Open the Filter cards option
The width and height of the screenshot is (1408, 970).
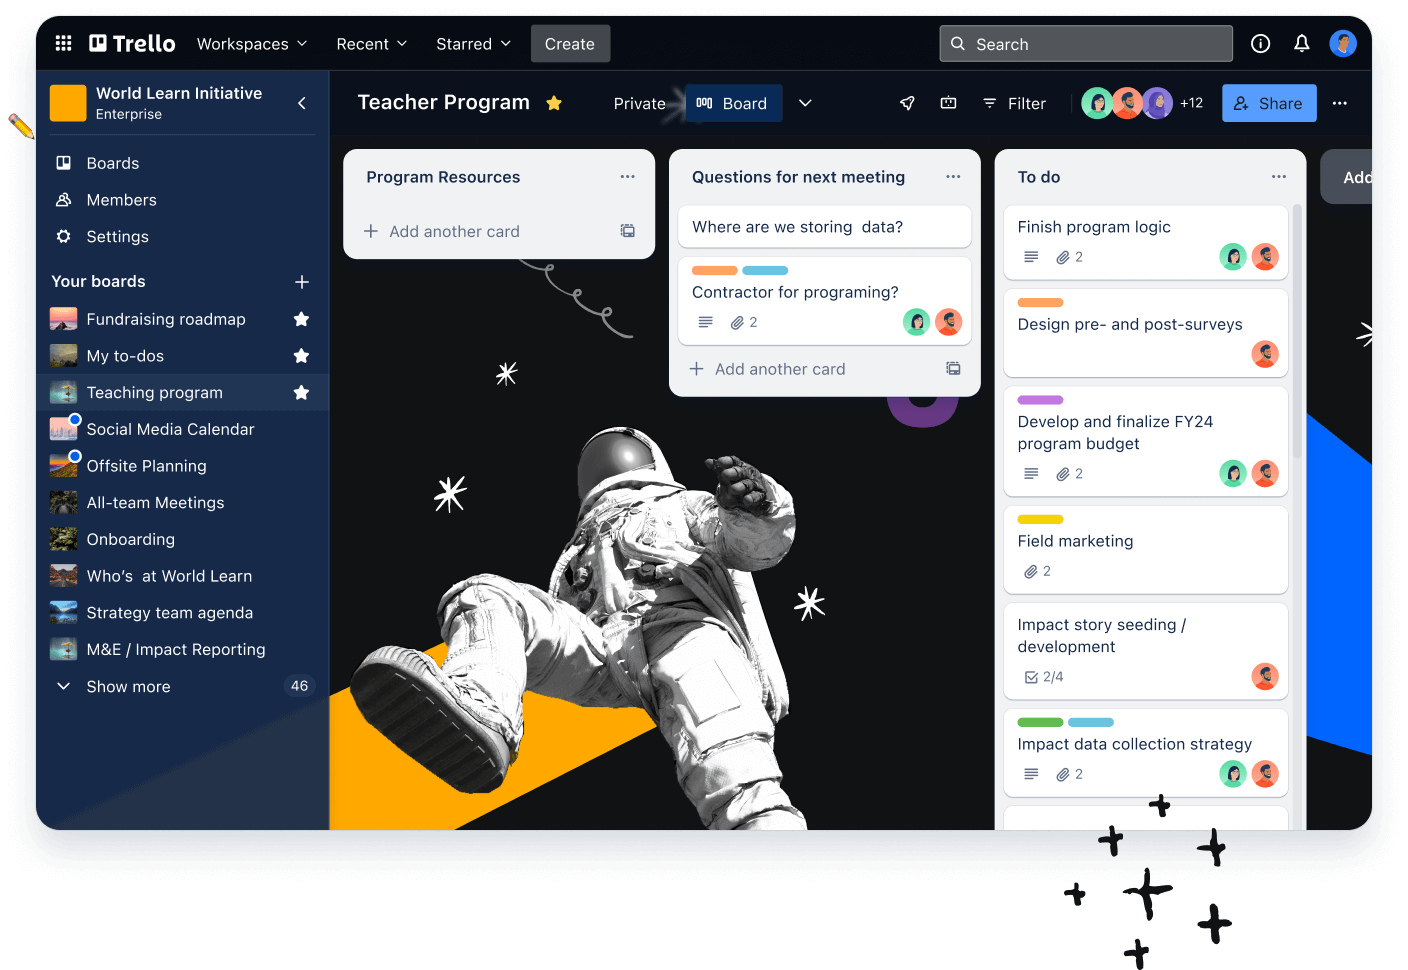point(1015,103)
